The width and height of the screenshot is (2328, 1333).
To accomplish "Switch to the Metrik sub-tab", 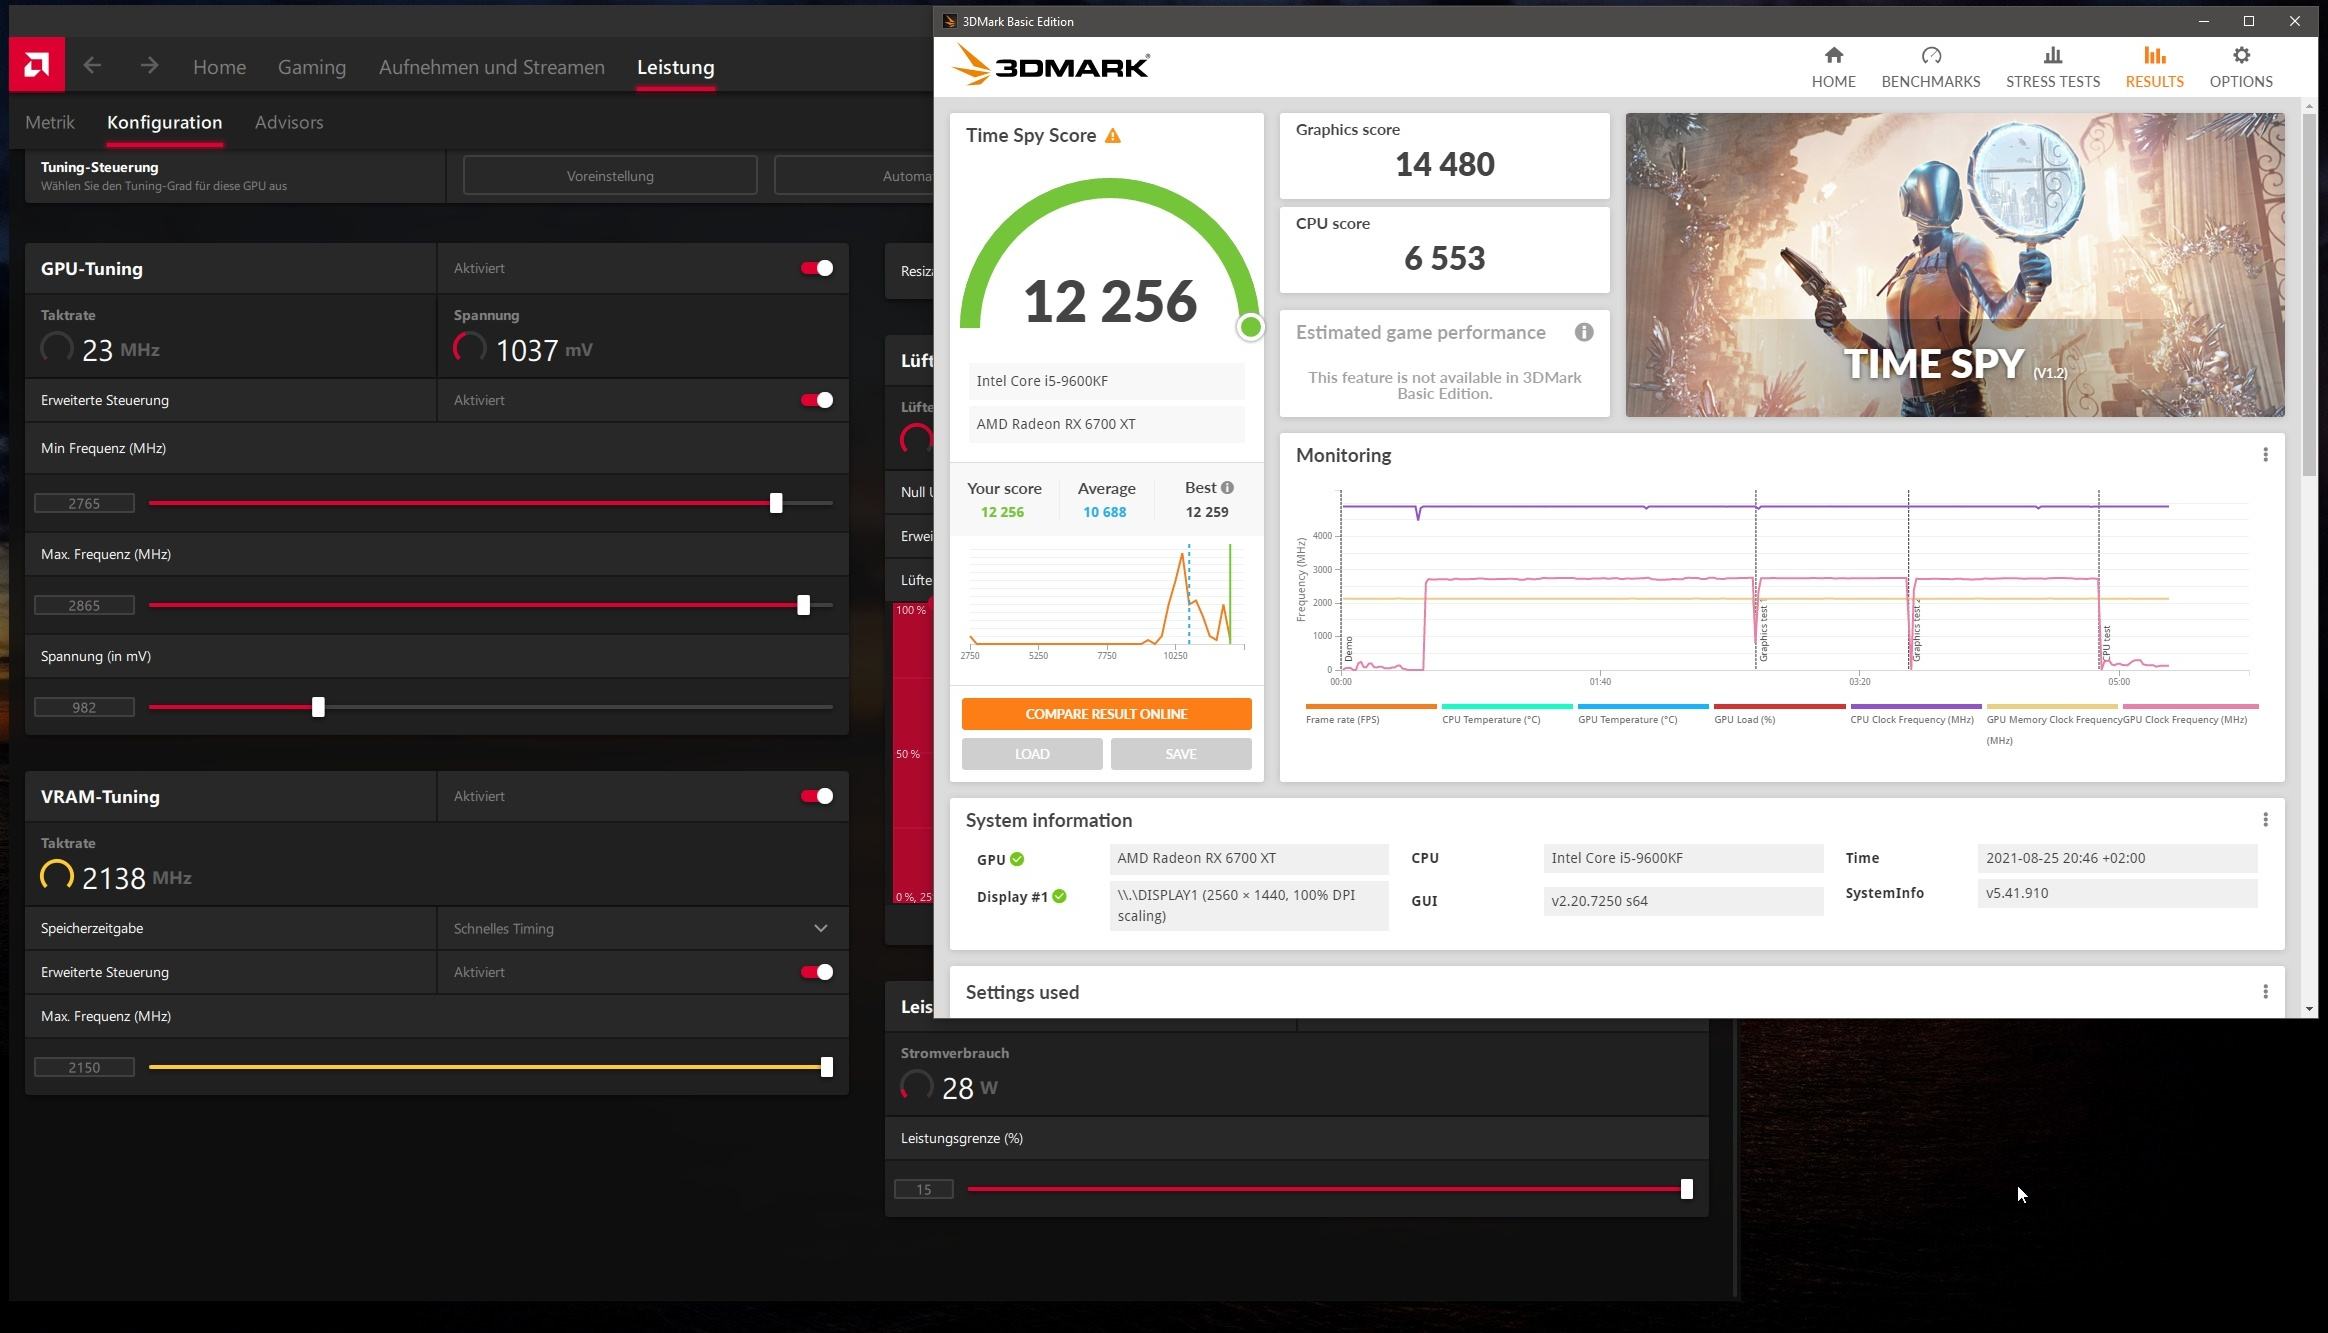I will [x=50, y=122].
